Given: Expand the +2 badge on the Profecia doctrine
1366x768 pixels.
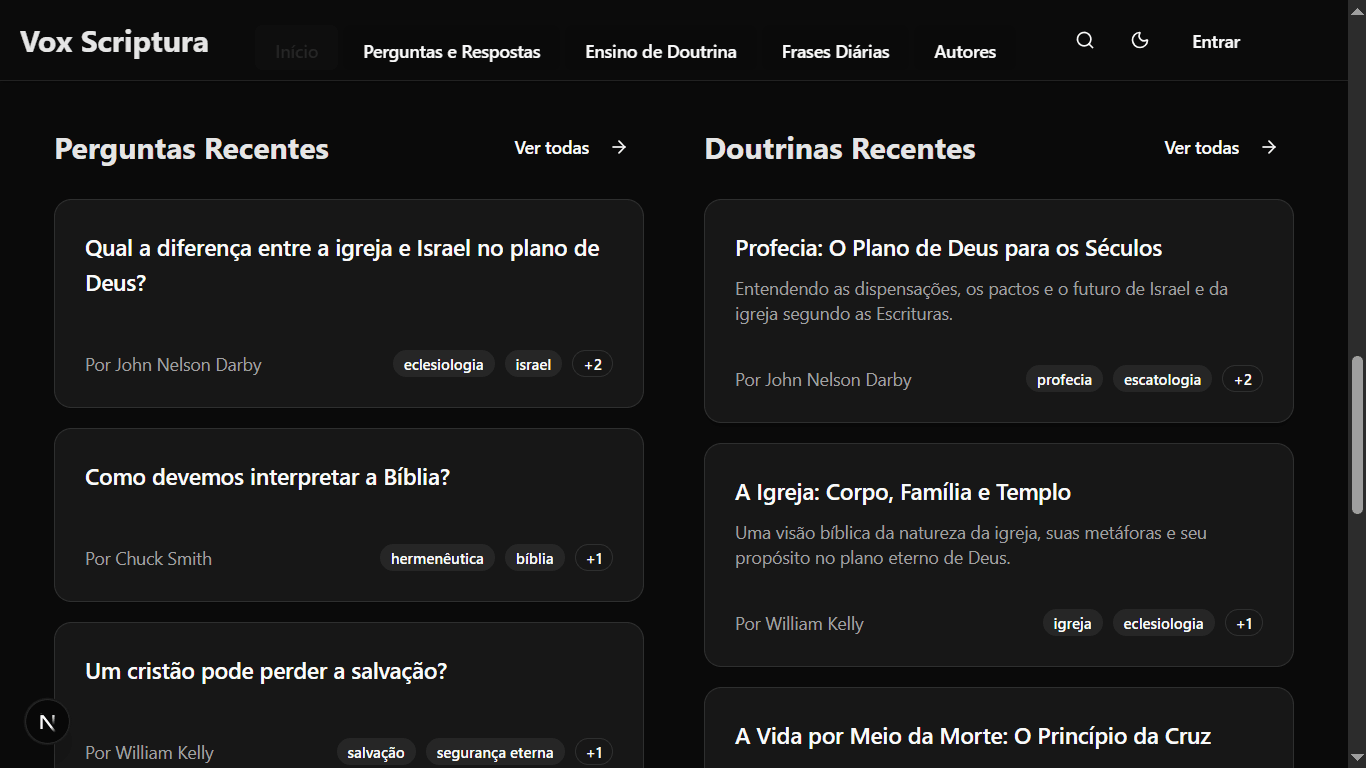Looking at the screenshot, I should (1242, 378).
